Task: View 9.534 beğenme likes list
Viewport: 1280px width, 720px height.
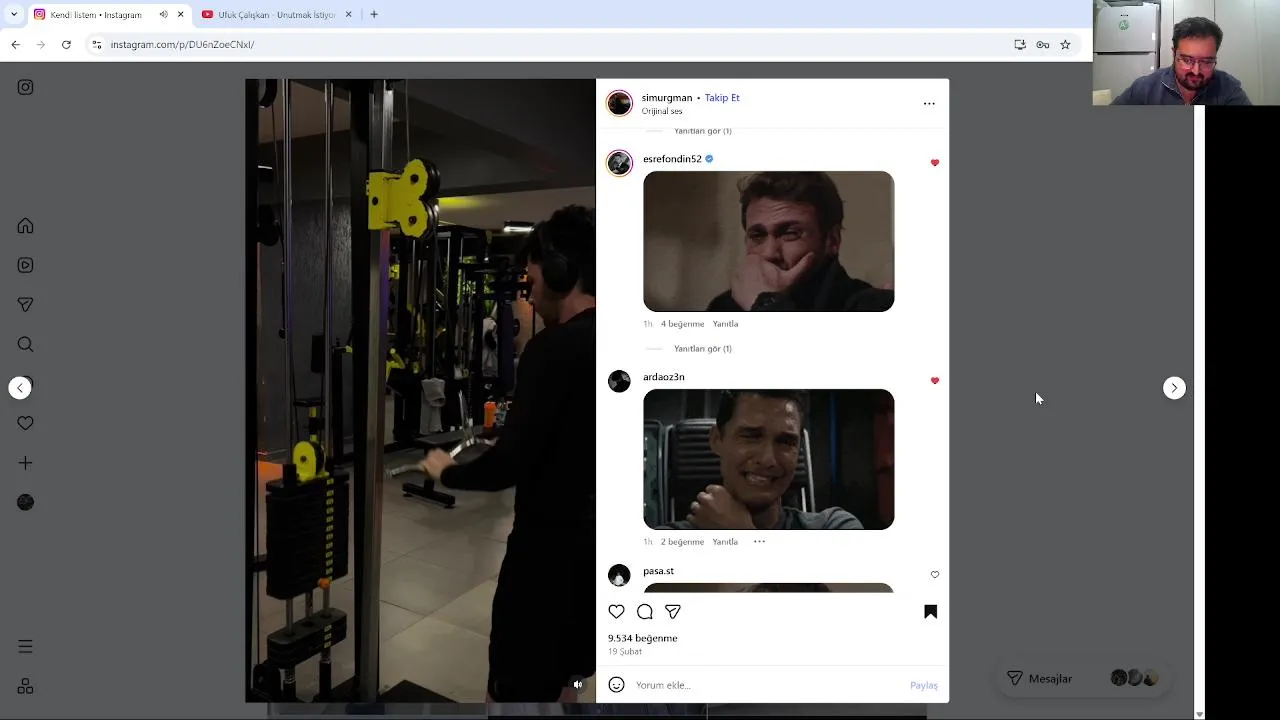Action: click(x=643, y=638)
